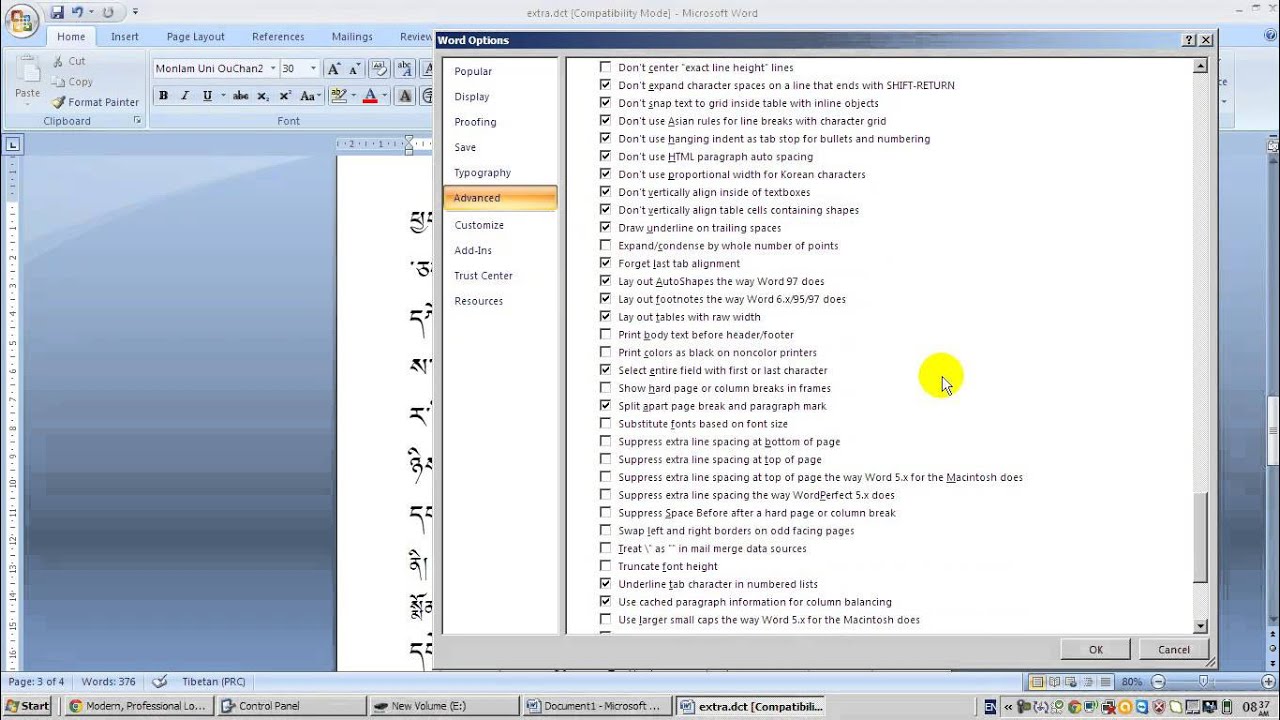Click the Save icon in Quick Access Toolbar

[x=57, y=12]
